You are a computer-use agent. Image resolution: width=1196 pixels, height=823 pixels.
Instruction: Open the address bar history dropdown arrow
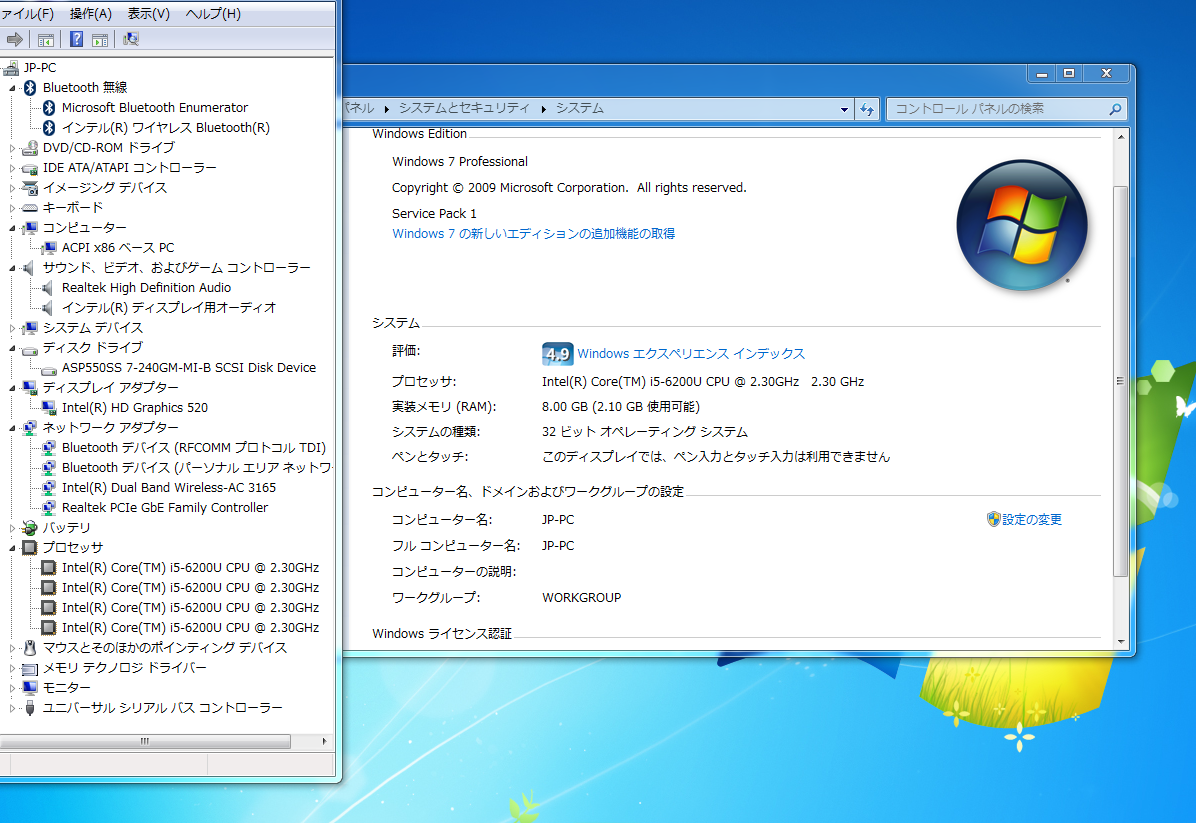coord(844,109)
